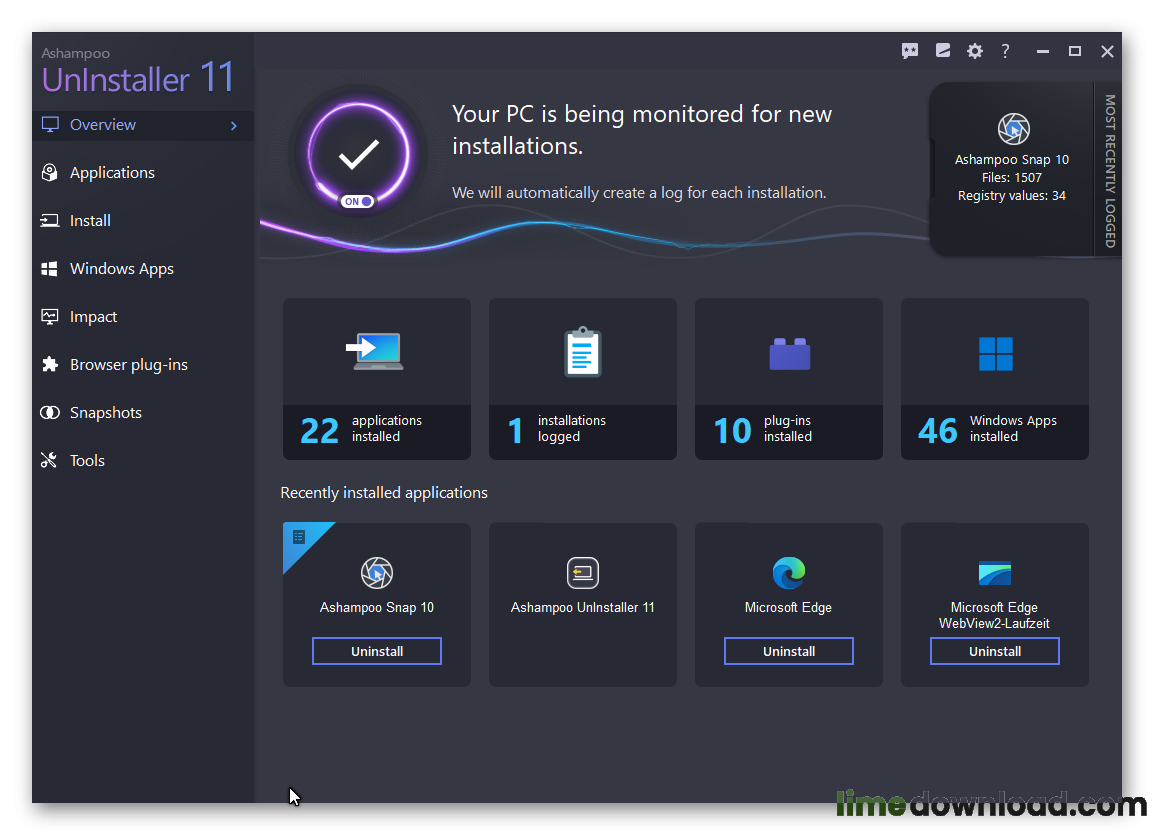Click the installations logged clipboard icon
The height and width of the screenshot is (835, 1154).
[x=582, y=352]
